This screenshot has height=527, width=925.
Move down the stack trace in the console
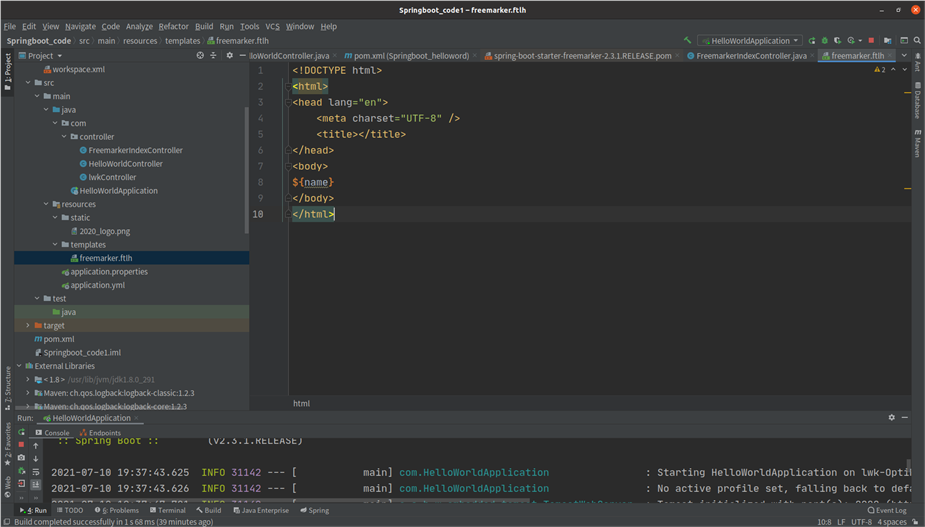click(x=35, y=459)
